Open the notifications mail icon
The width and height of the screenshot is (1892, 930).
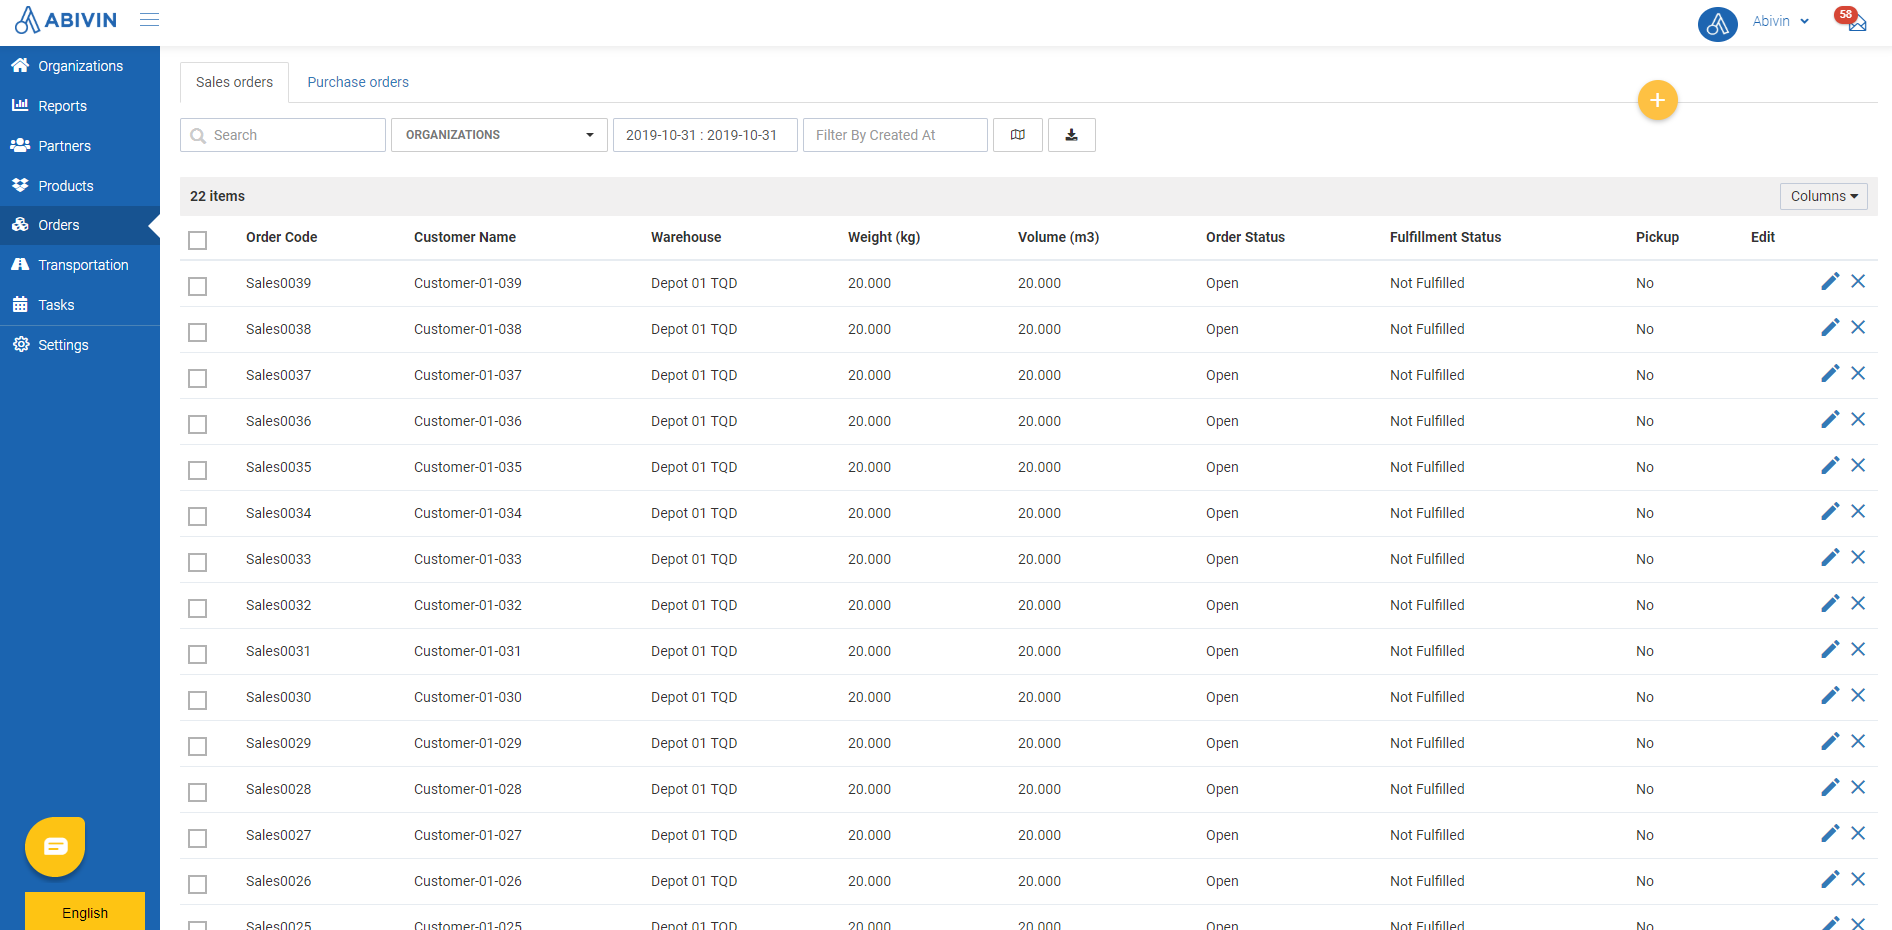click(1857, 23)
